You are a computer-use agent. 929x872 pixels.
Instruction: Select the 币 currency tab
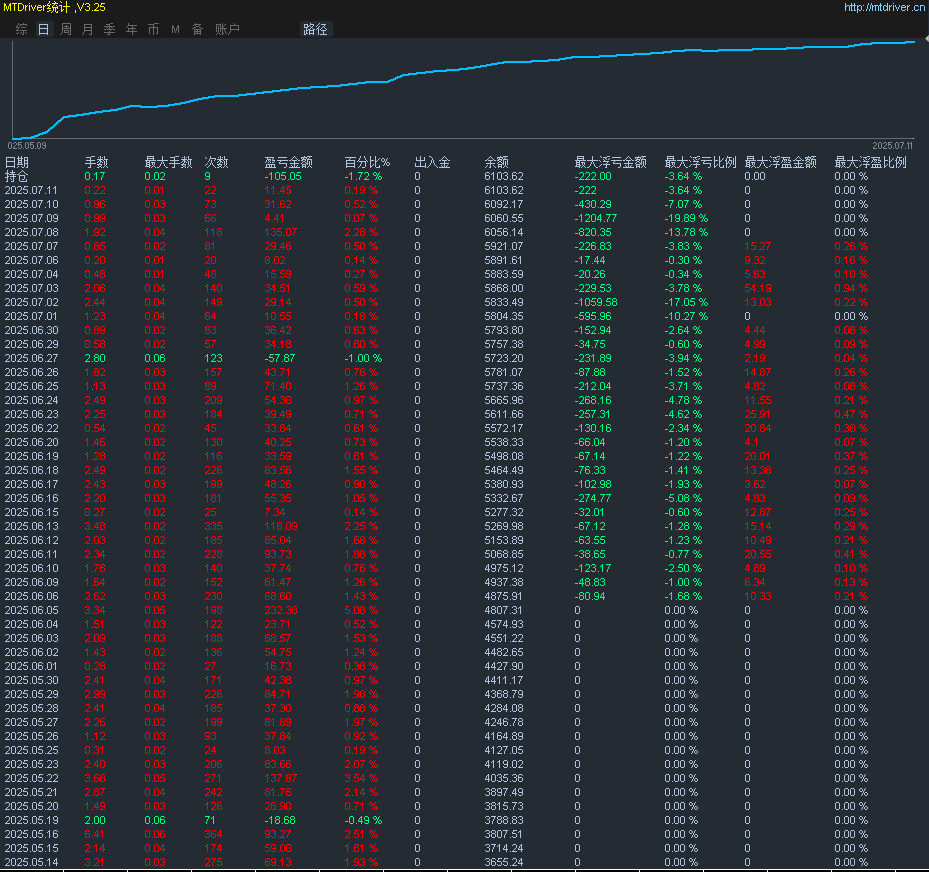pyautogui.click(x=153, y=29)
